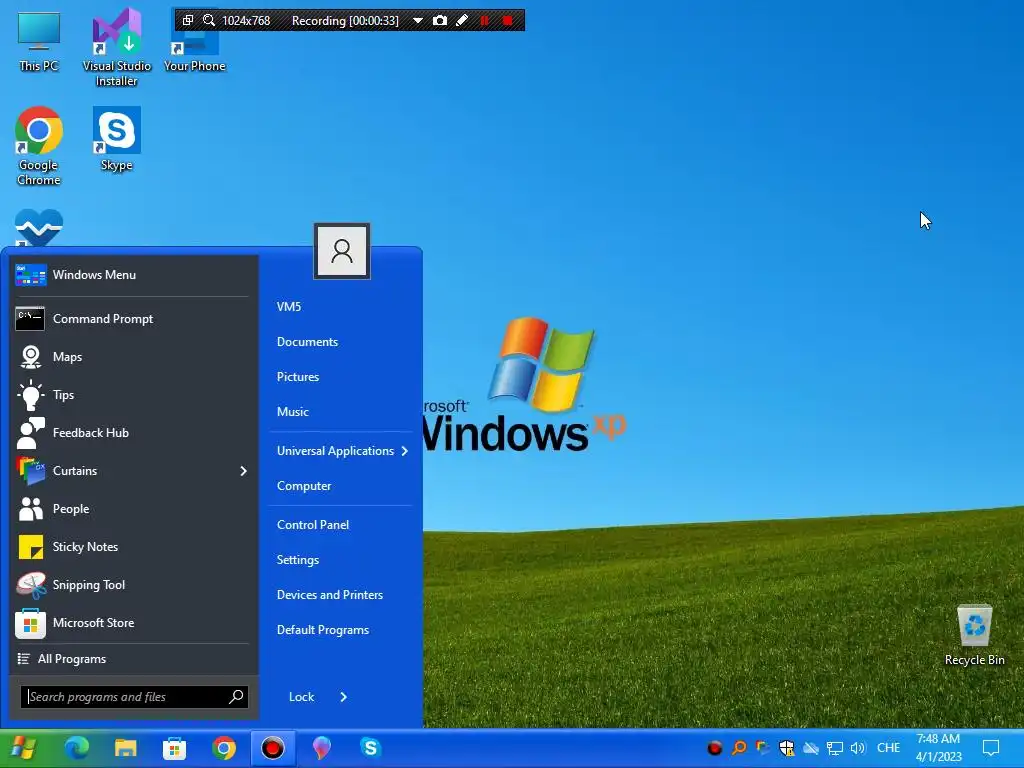The width and height of the screenshot is (1024, 768).
Task: Open VM5 user folder link
Action: pos(289,306)
